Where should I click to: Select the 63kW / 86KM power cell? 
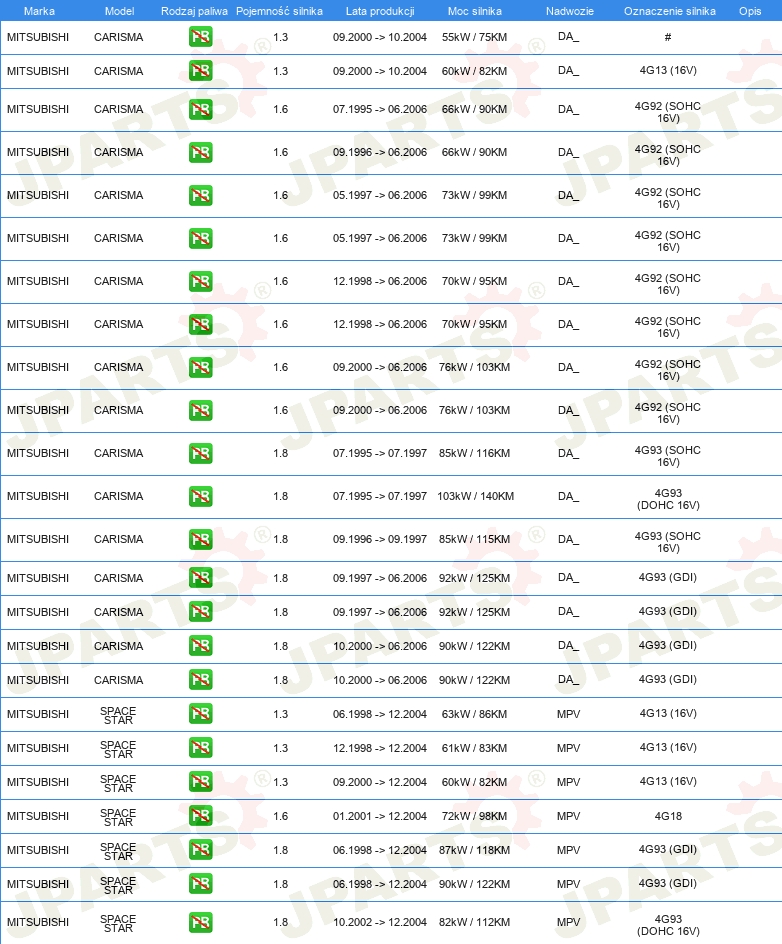coord(474,714)
